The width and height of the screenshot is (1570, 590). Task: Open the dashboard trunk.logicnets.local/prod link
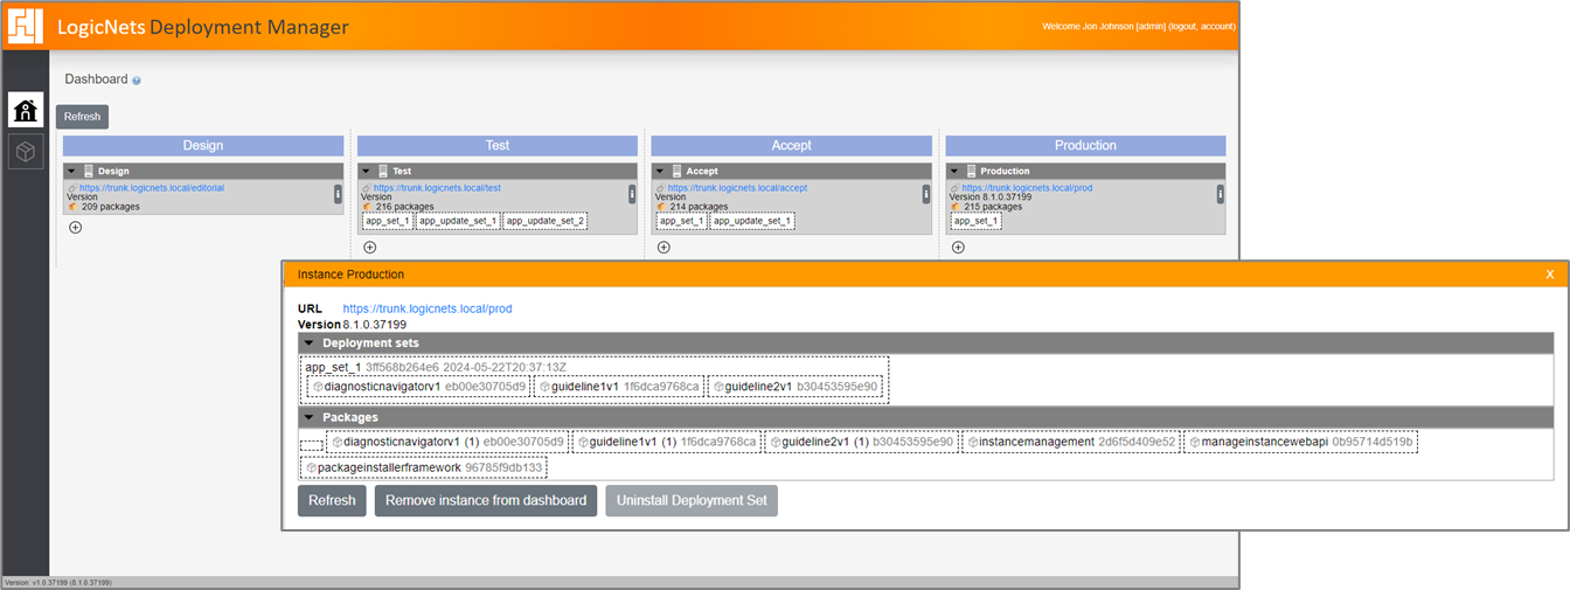[1027, 188]
